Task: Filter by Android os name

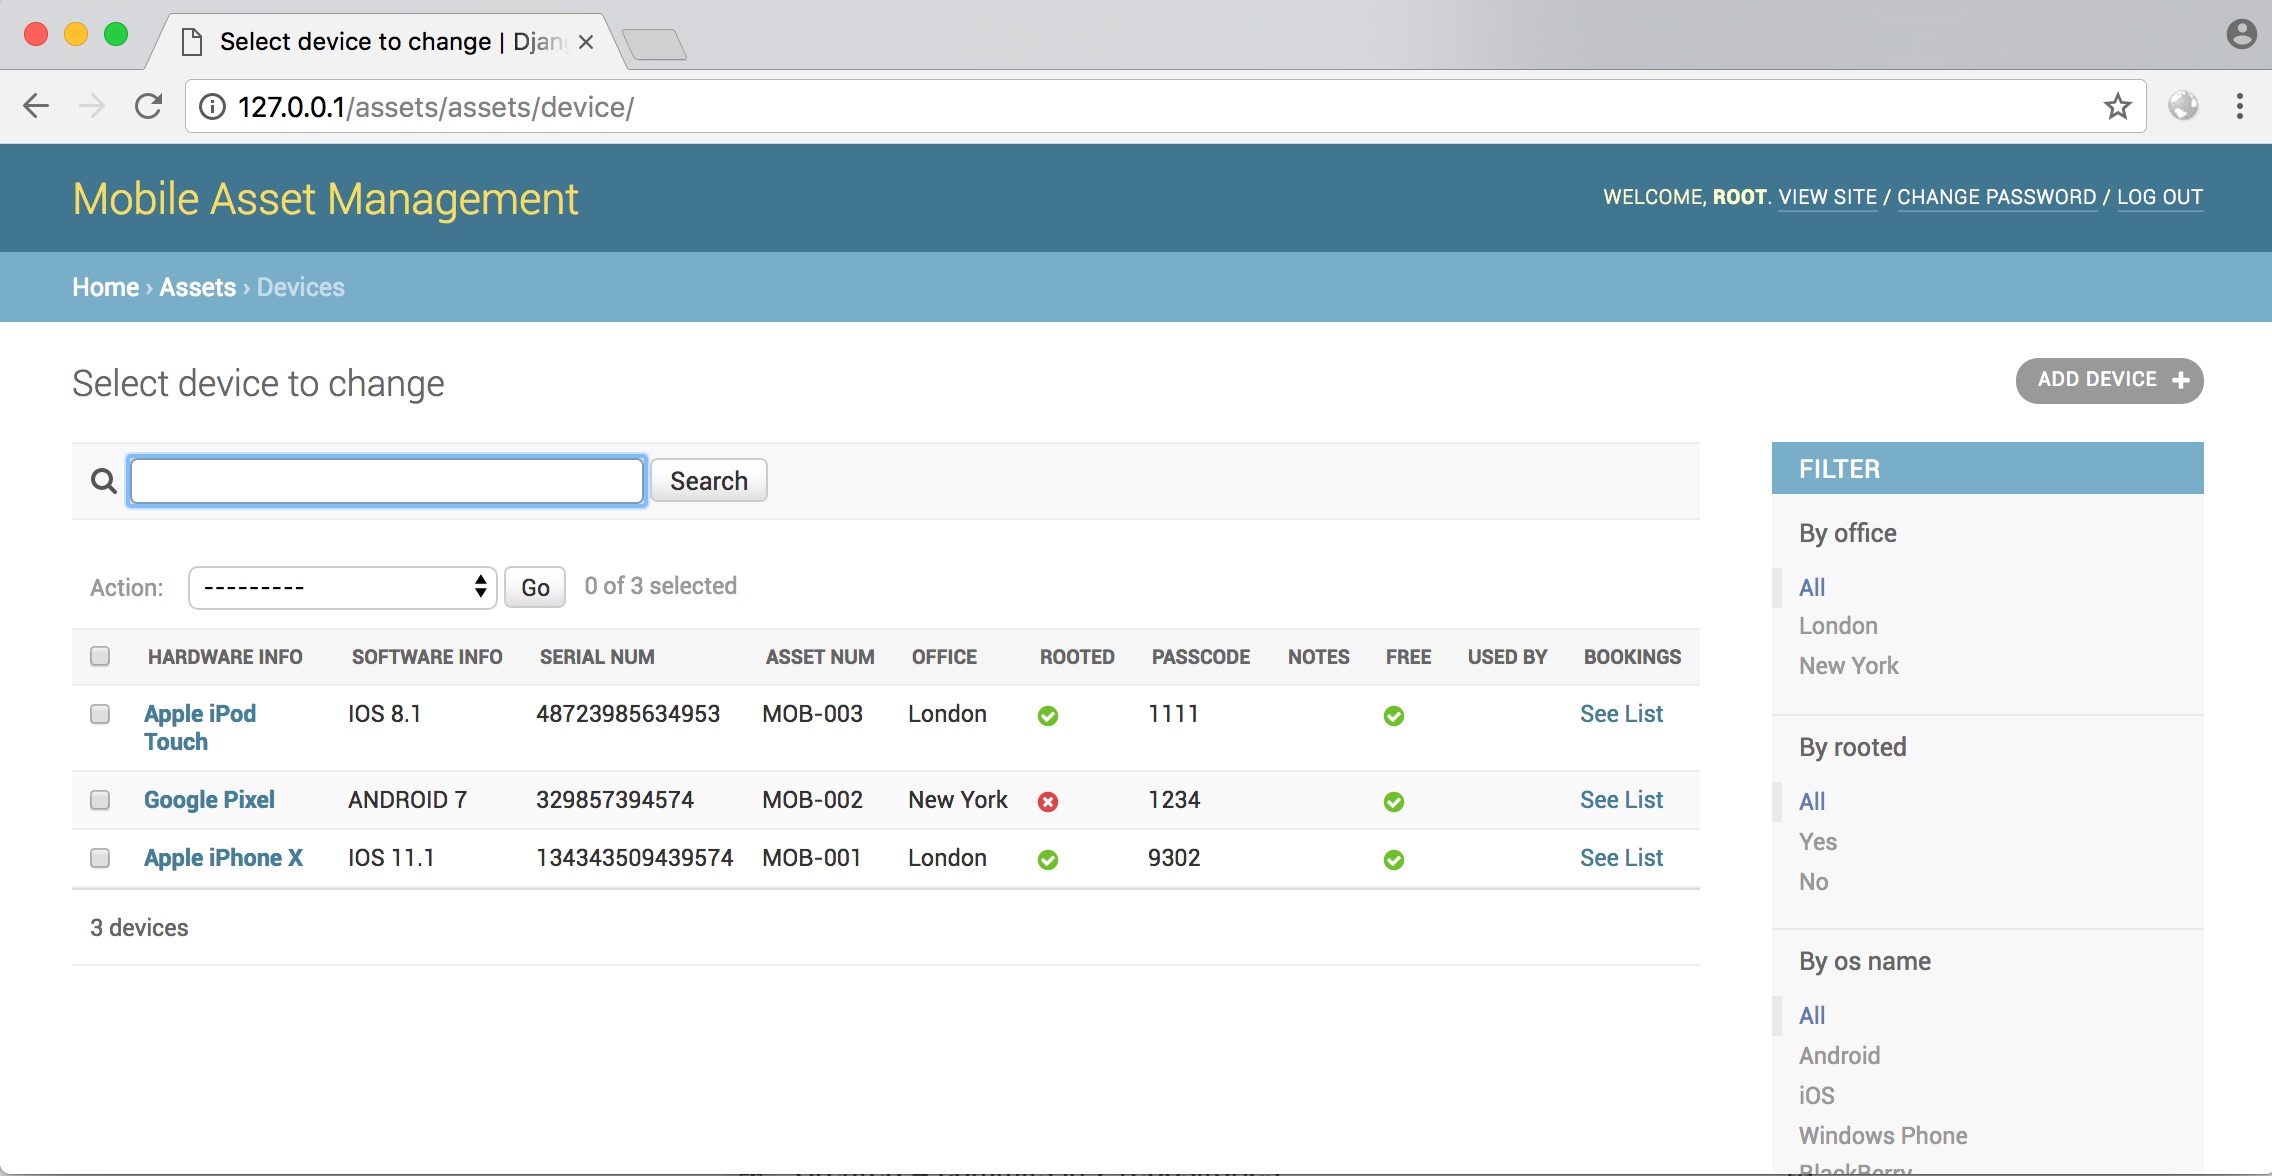Action: pyautogui.click(x=1839, y=1055)
